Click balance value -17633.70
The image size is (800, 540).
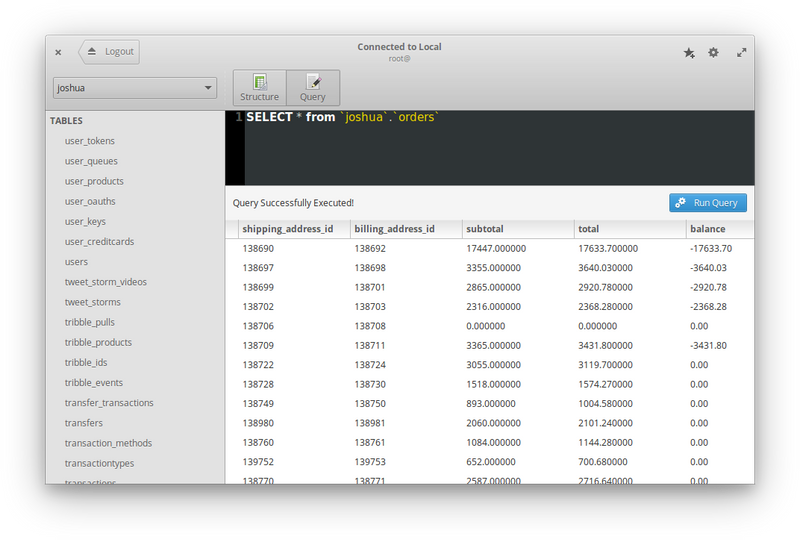coord(711,249)
